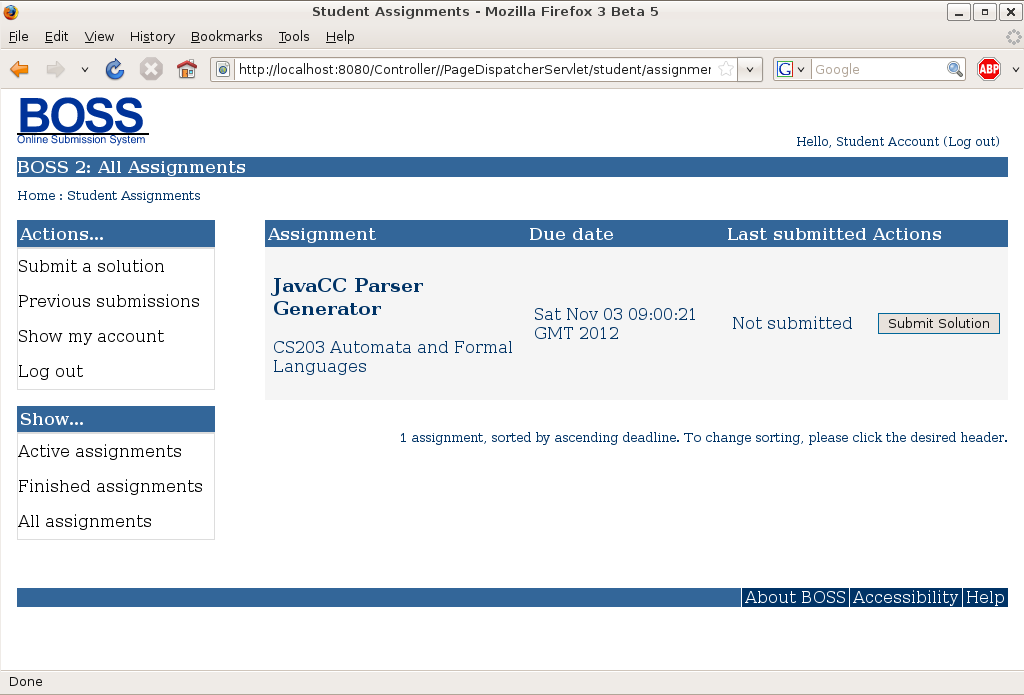The height and width of the screenshot is (695, 1024).
Task: Click inside the Google search field
Action: (877, 69)
